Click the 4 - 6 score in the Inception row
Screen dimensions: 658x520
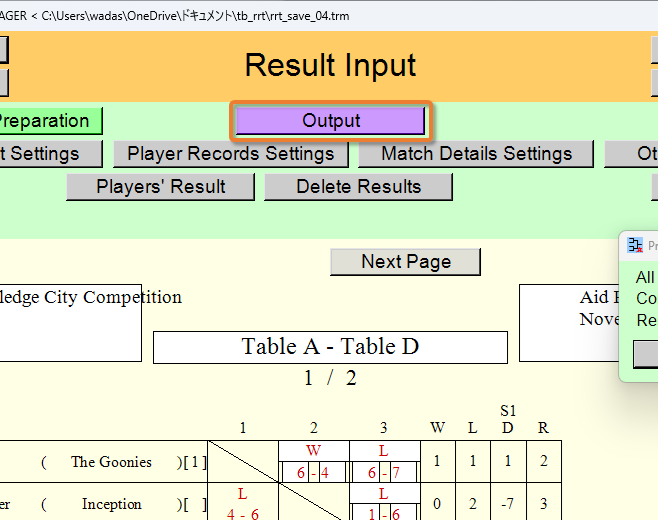tap(243, 514)
